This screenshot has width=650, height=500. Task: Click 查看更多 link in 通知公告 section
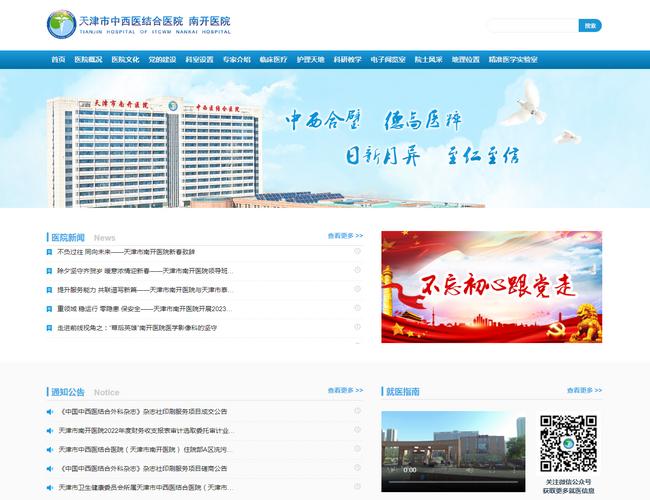click(345, 390)
